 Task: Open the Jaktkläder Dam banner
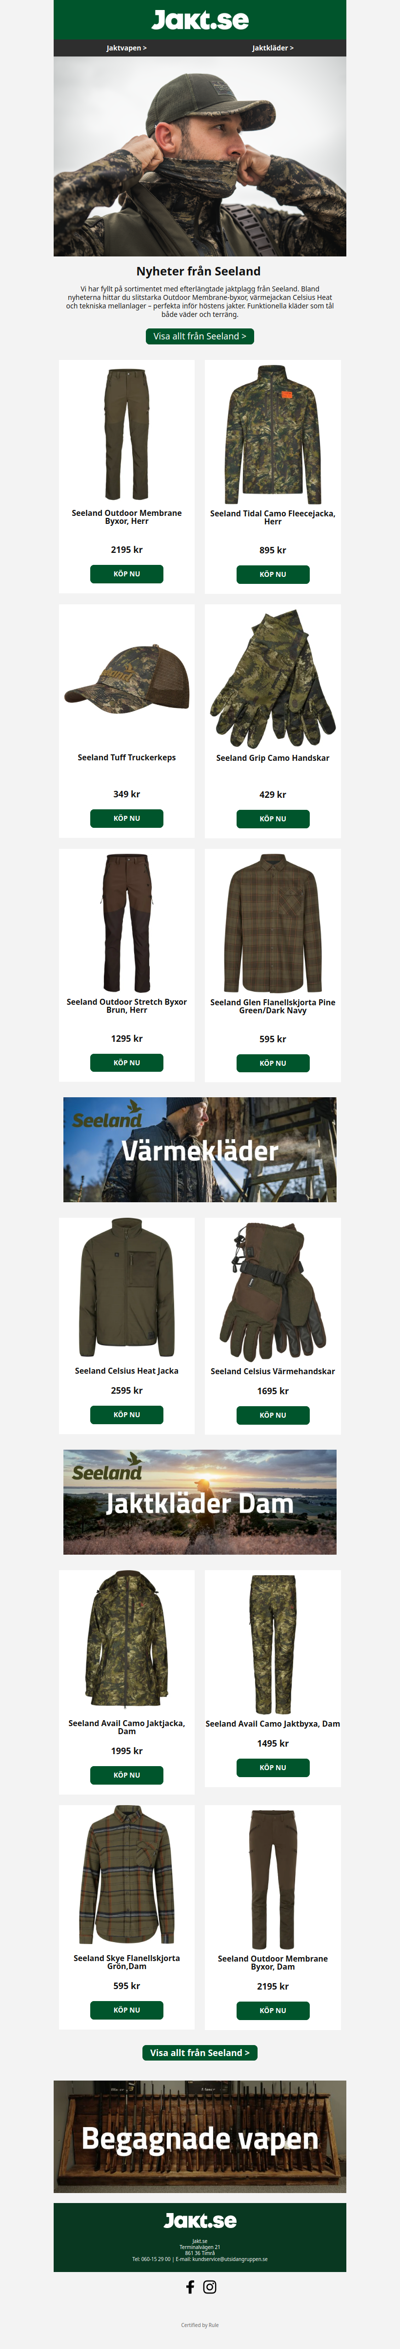[200, 1502]
